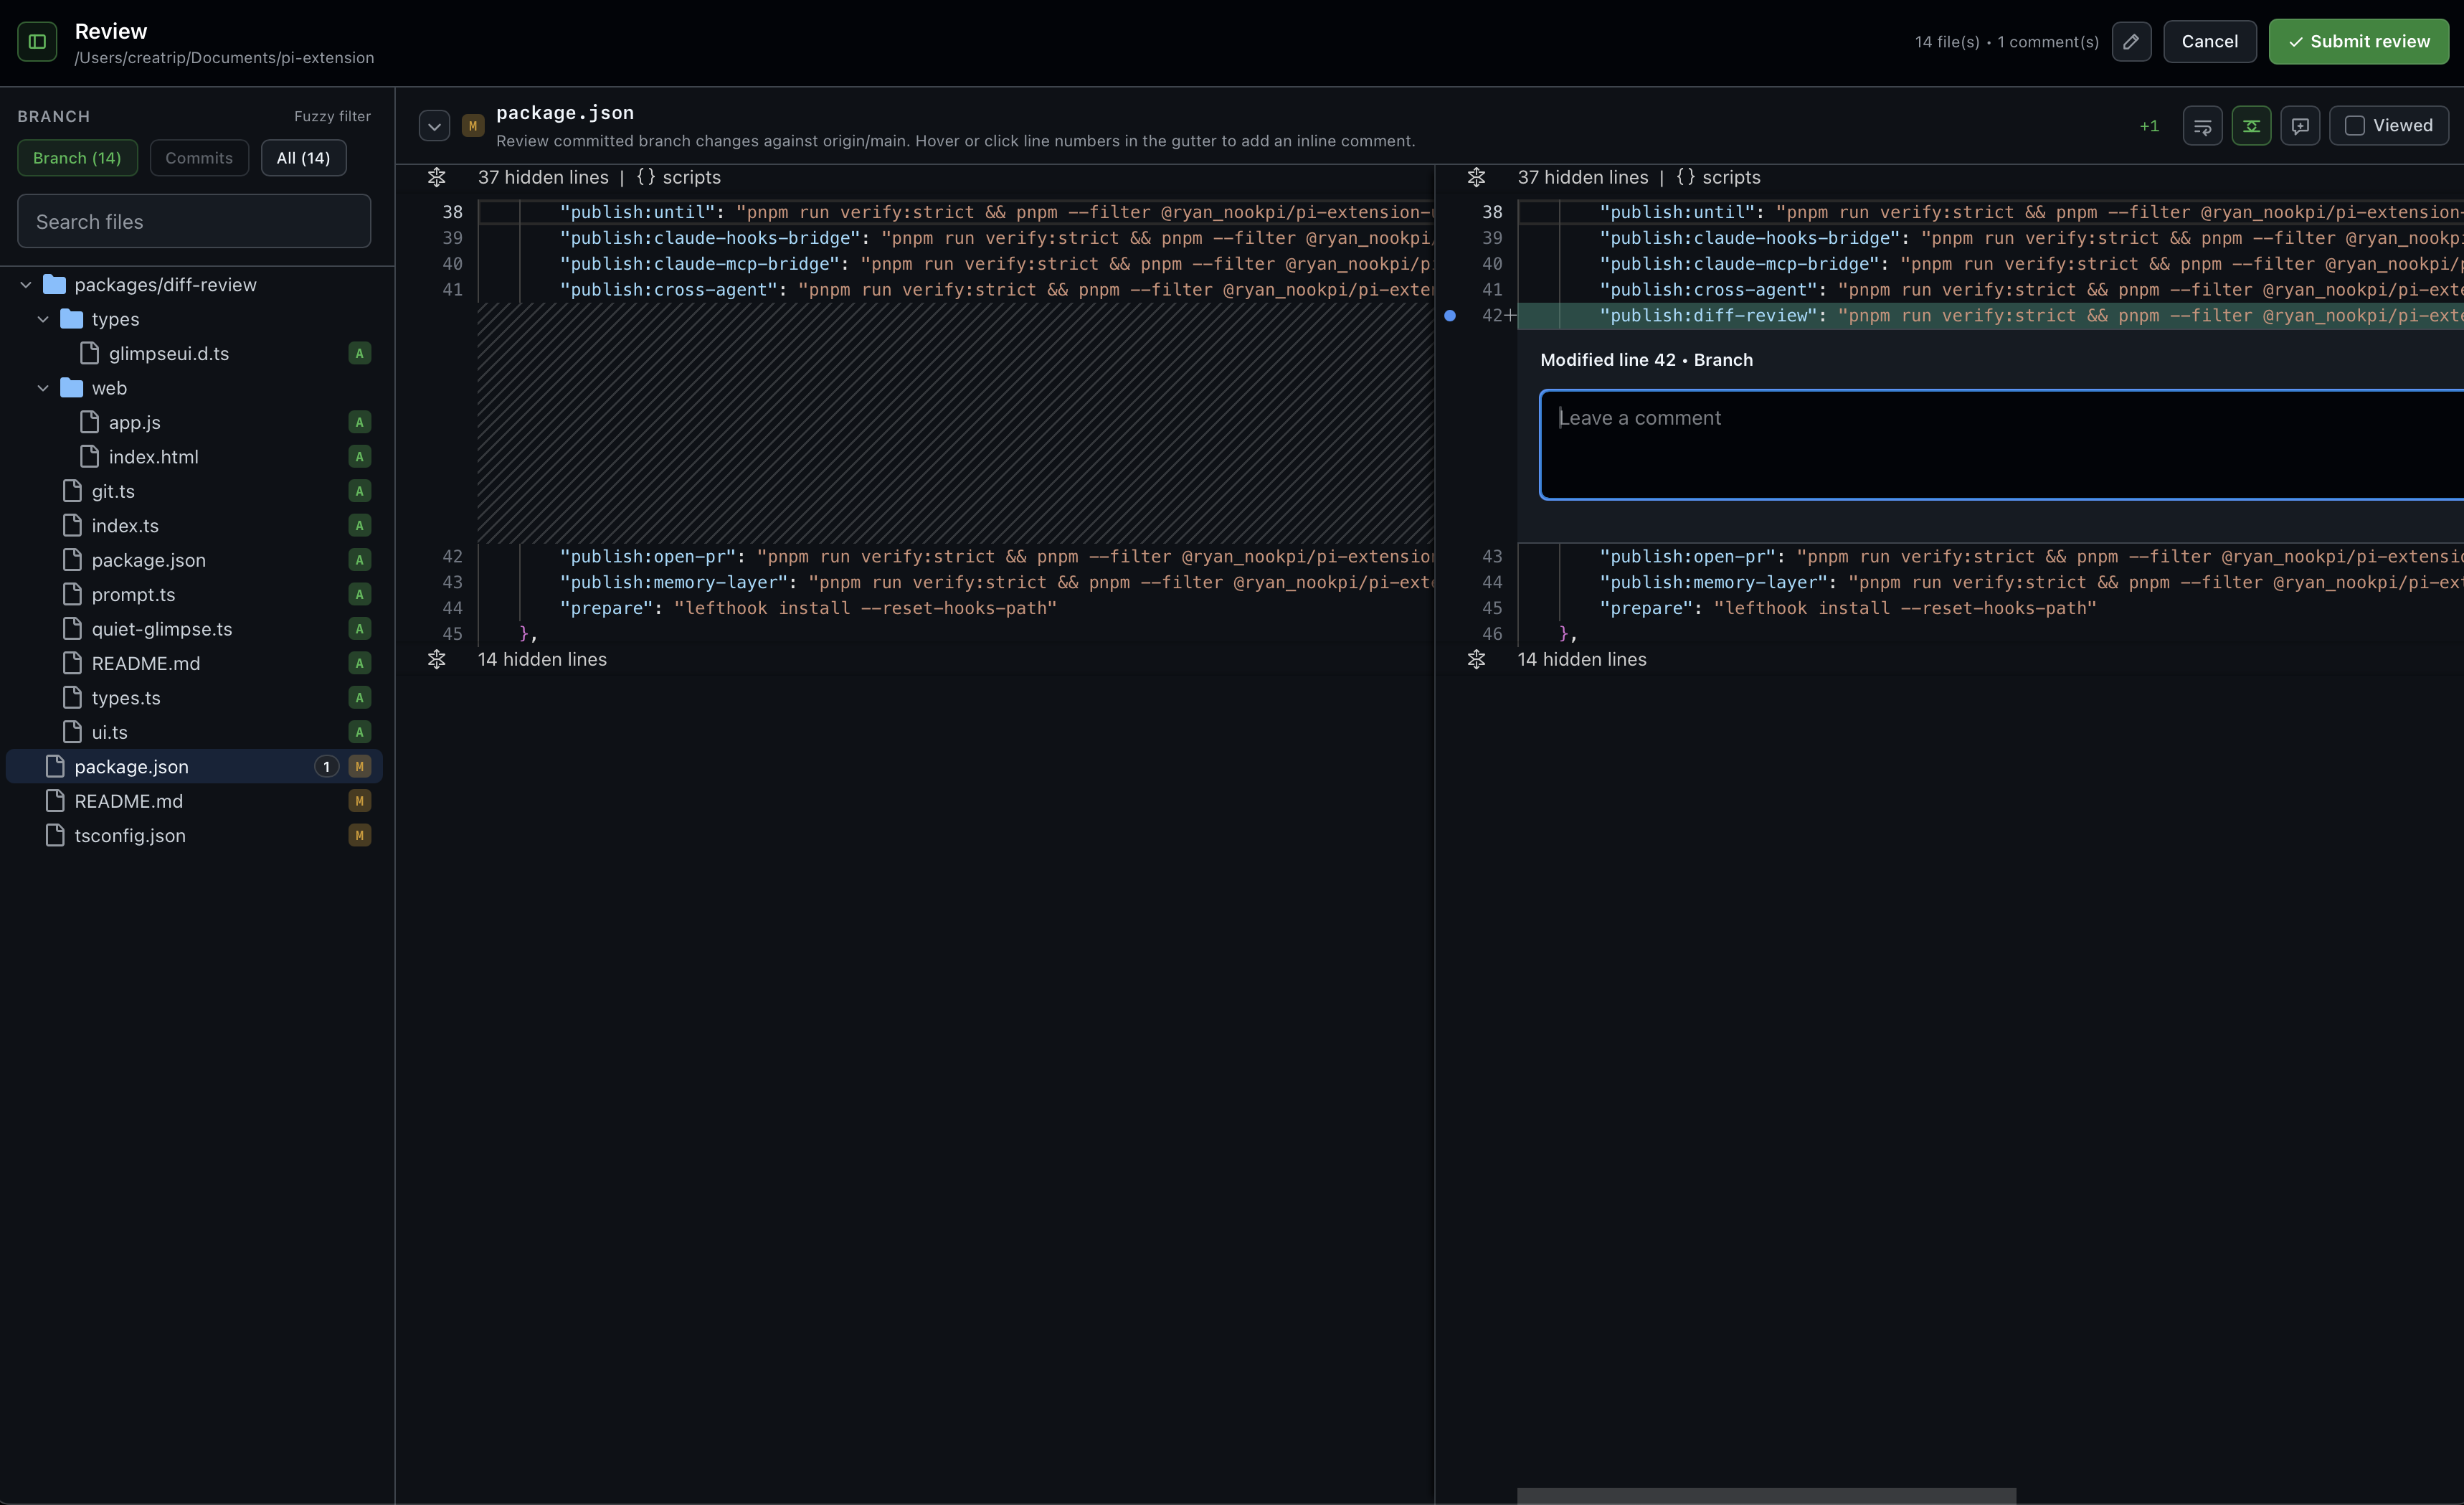Click the folder icon of web
The image size is (2464, 1505).
(72, 388)
